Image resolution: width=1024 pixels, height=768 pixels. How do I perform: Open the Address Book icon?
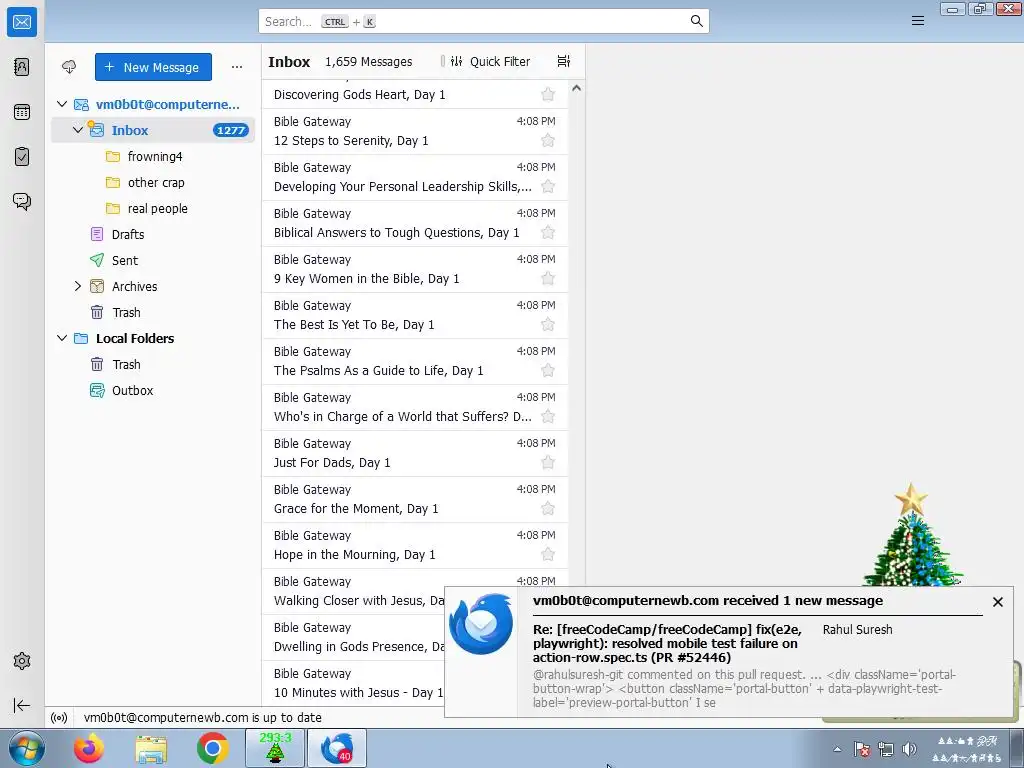pyautogui.click(x=22, y=67)
